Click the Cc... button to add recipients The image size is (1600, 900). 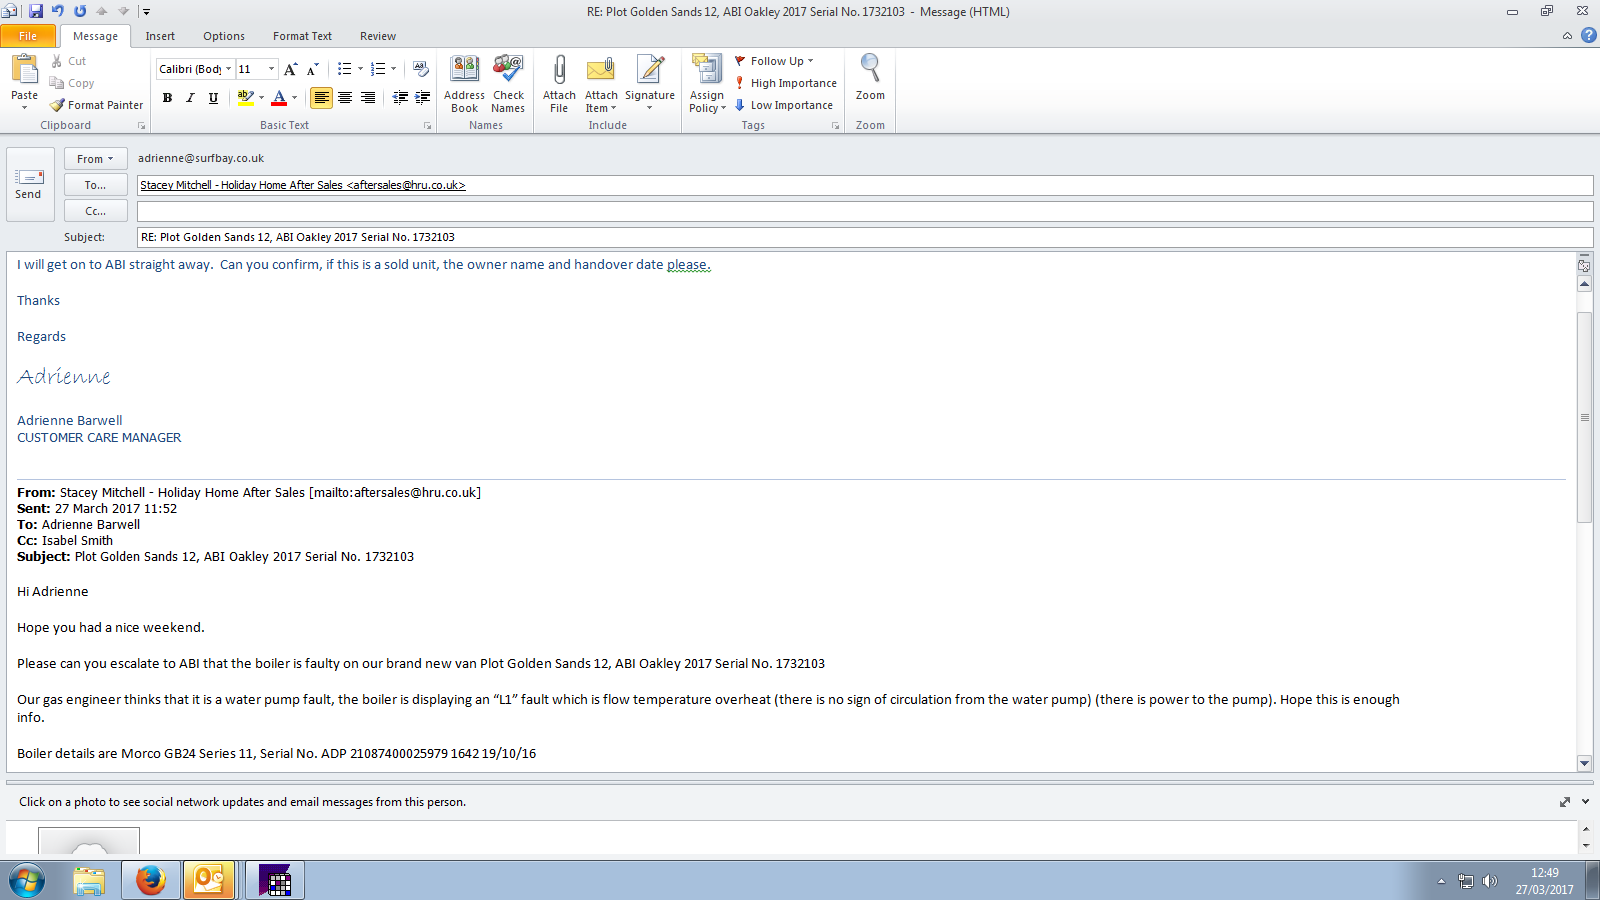(x=95, y=211)
